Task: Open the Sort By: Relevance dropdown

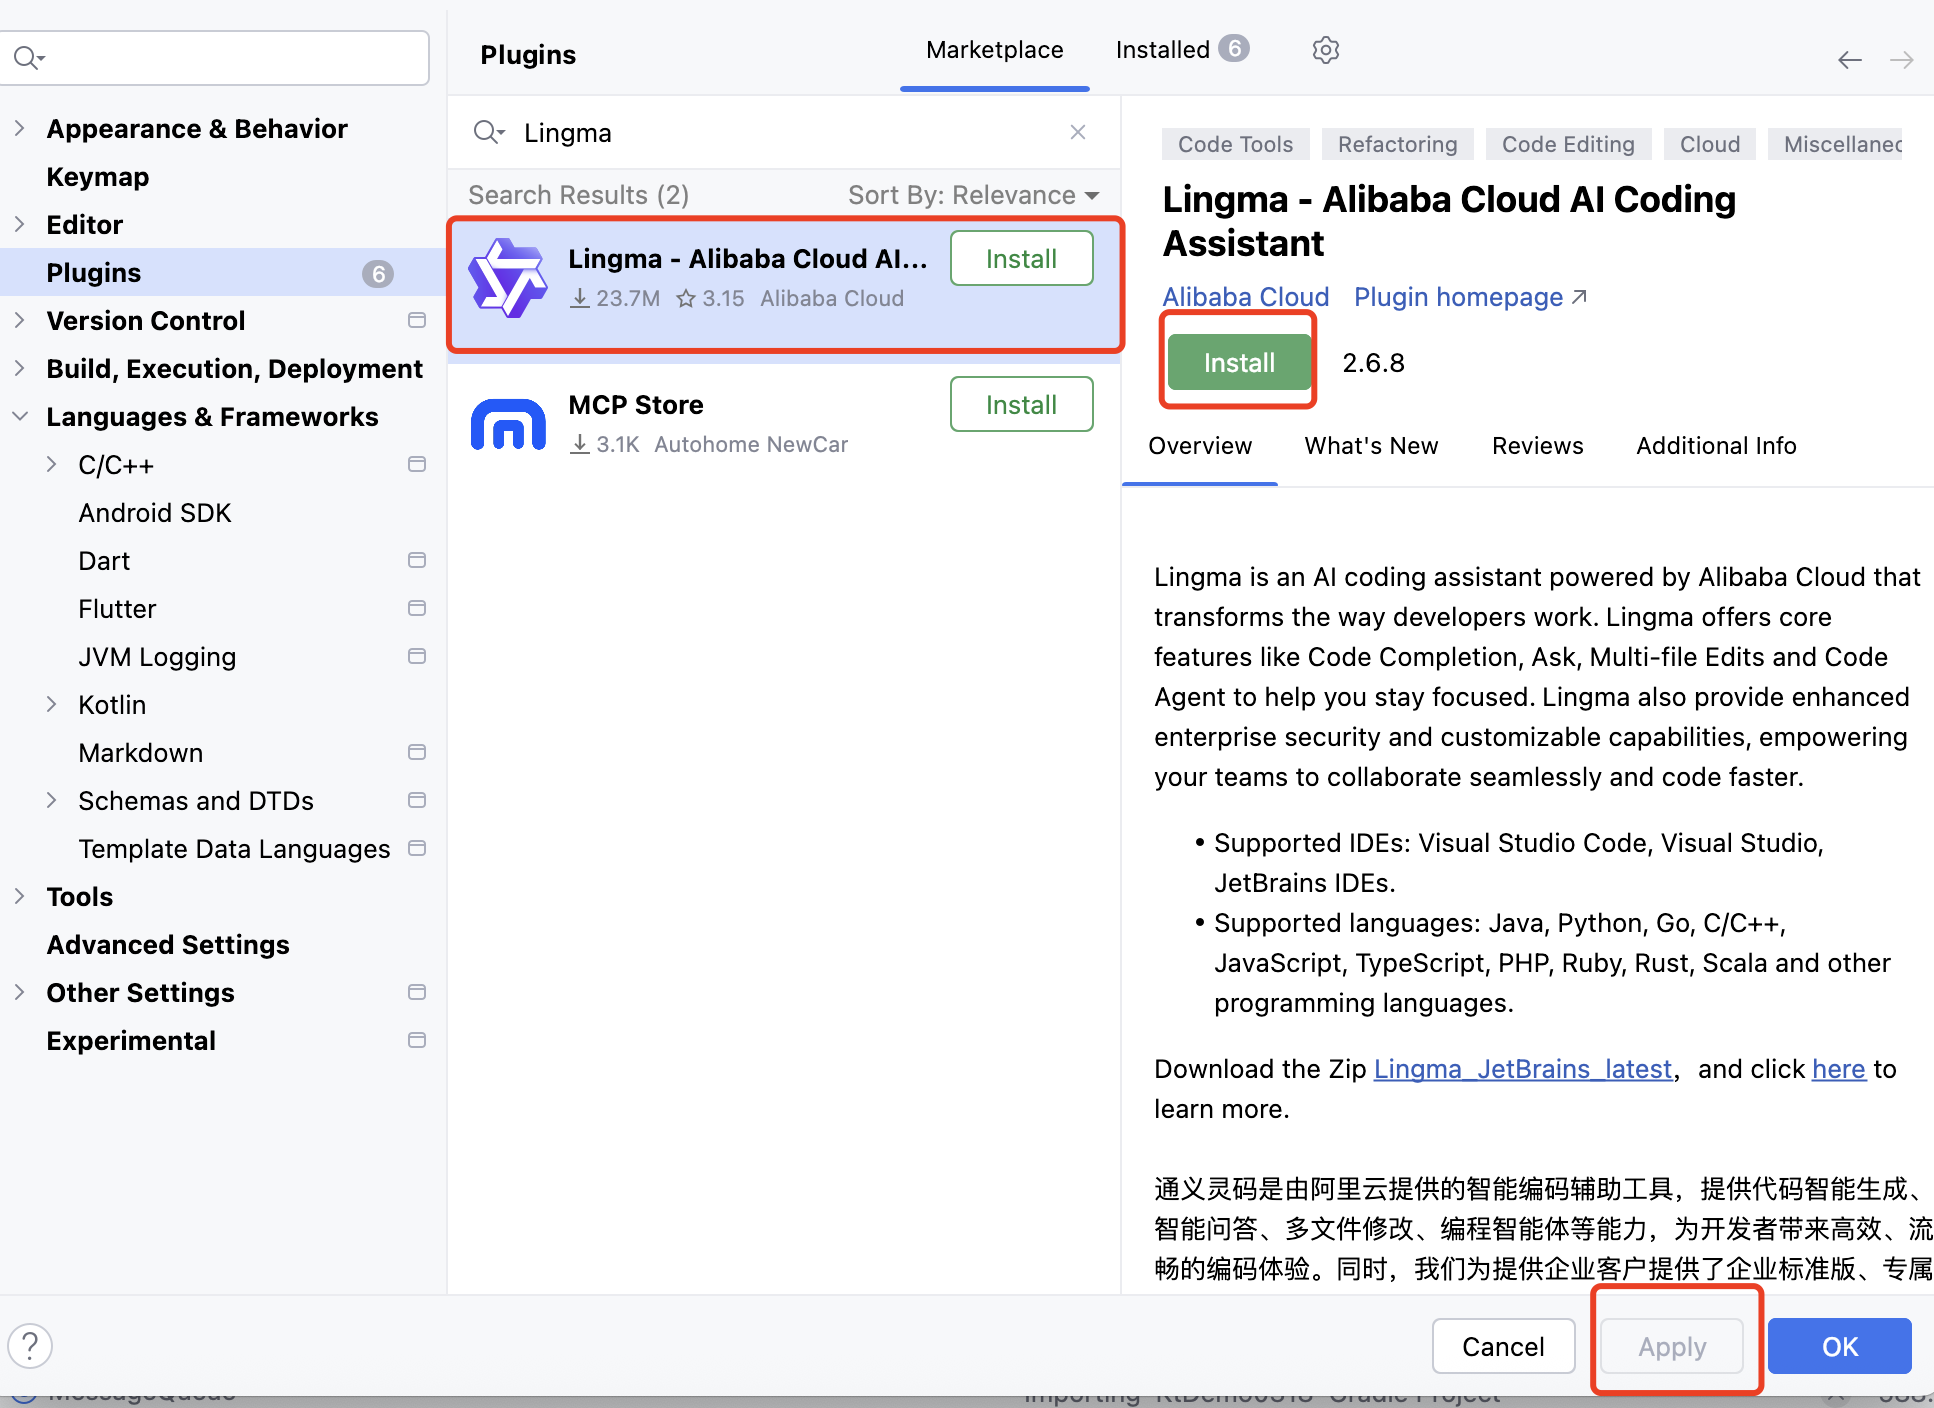Action: (972, 195)
